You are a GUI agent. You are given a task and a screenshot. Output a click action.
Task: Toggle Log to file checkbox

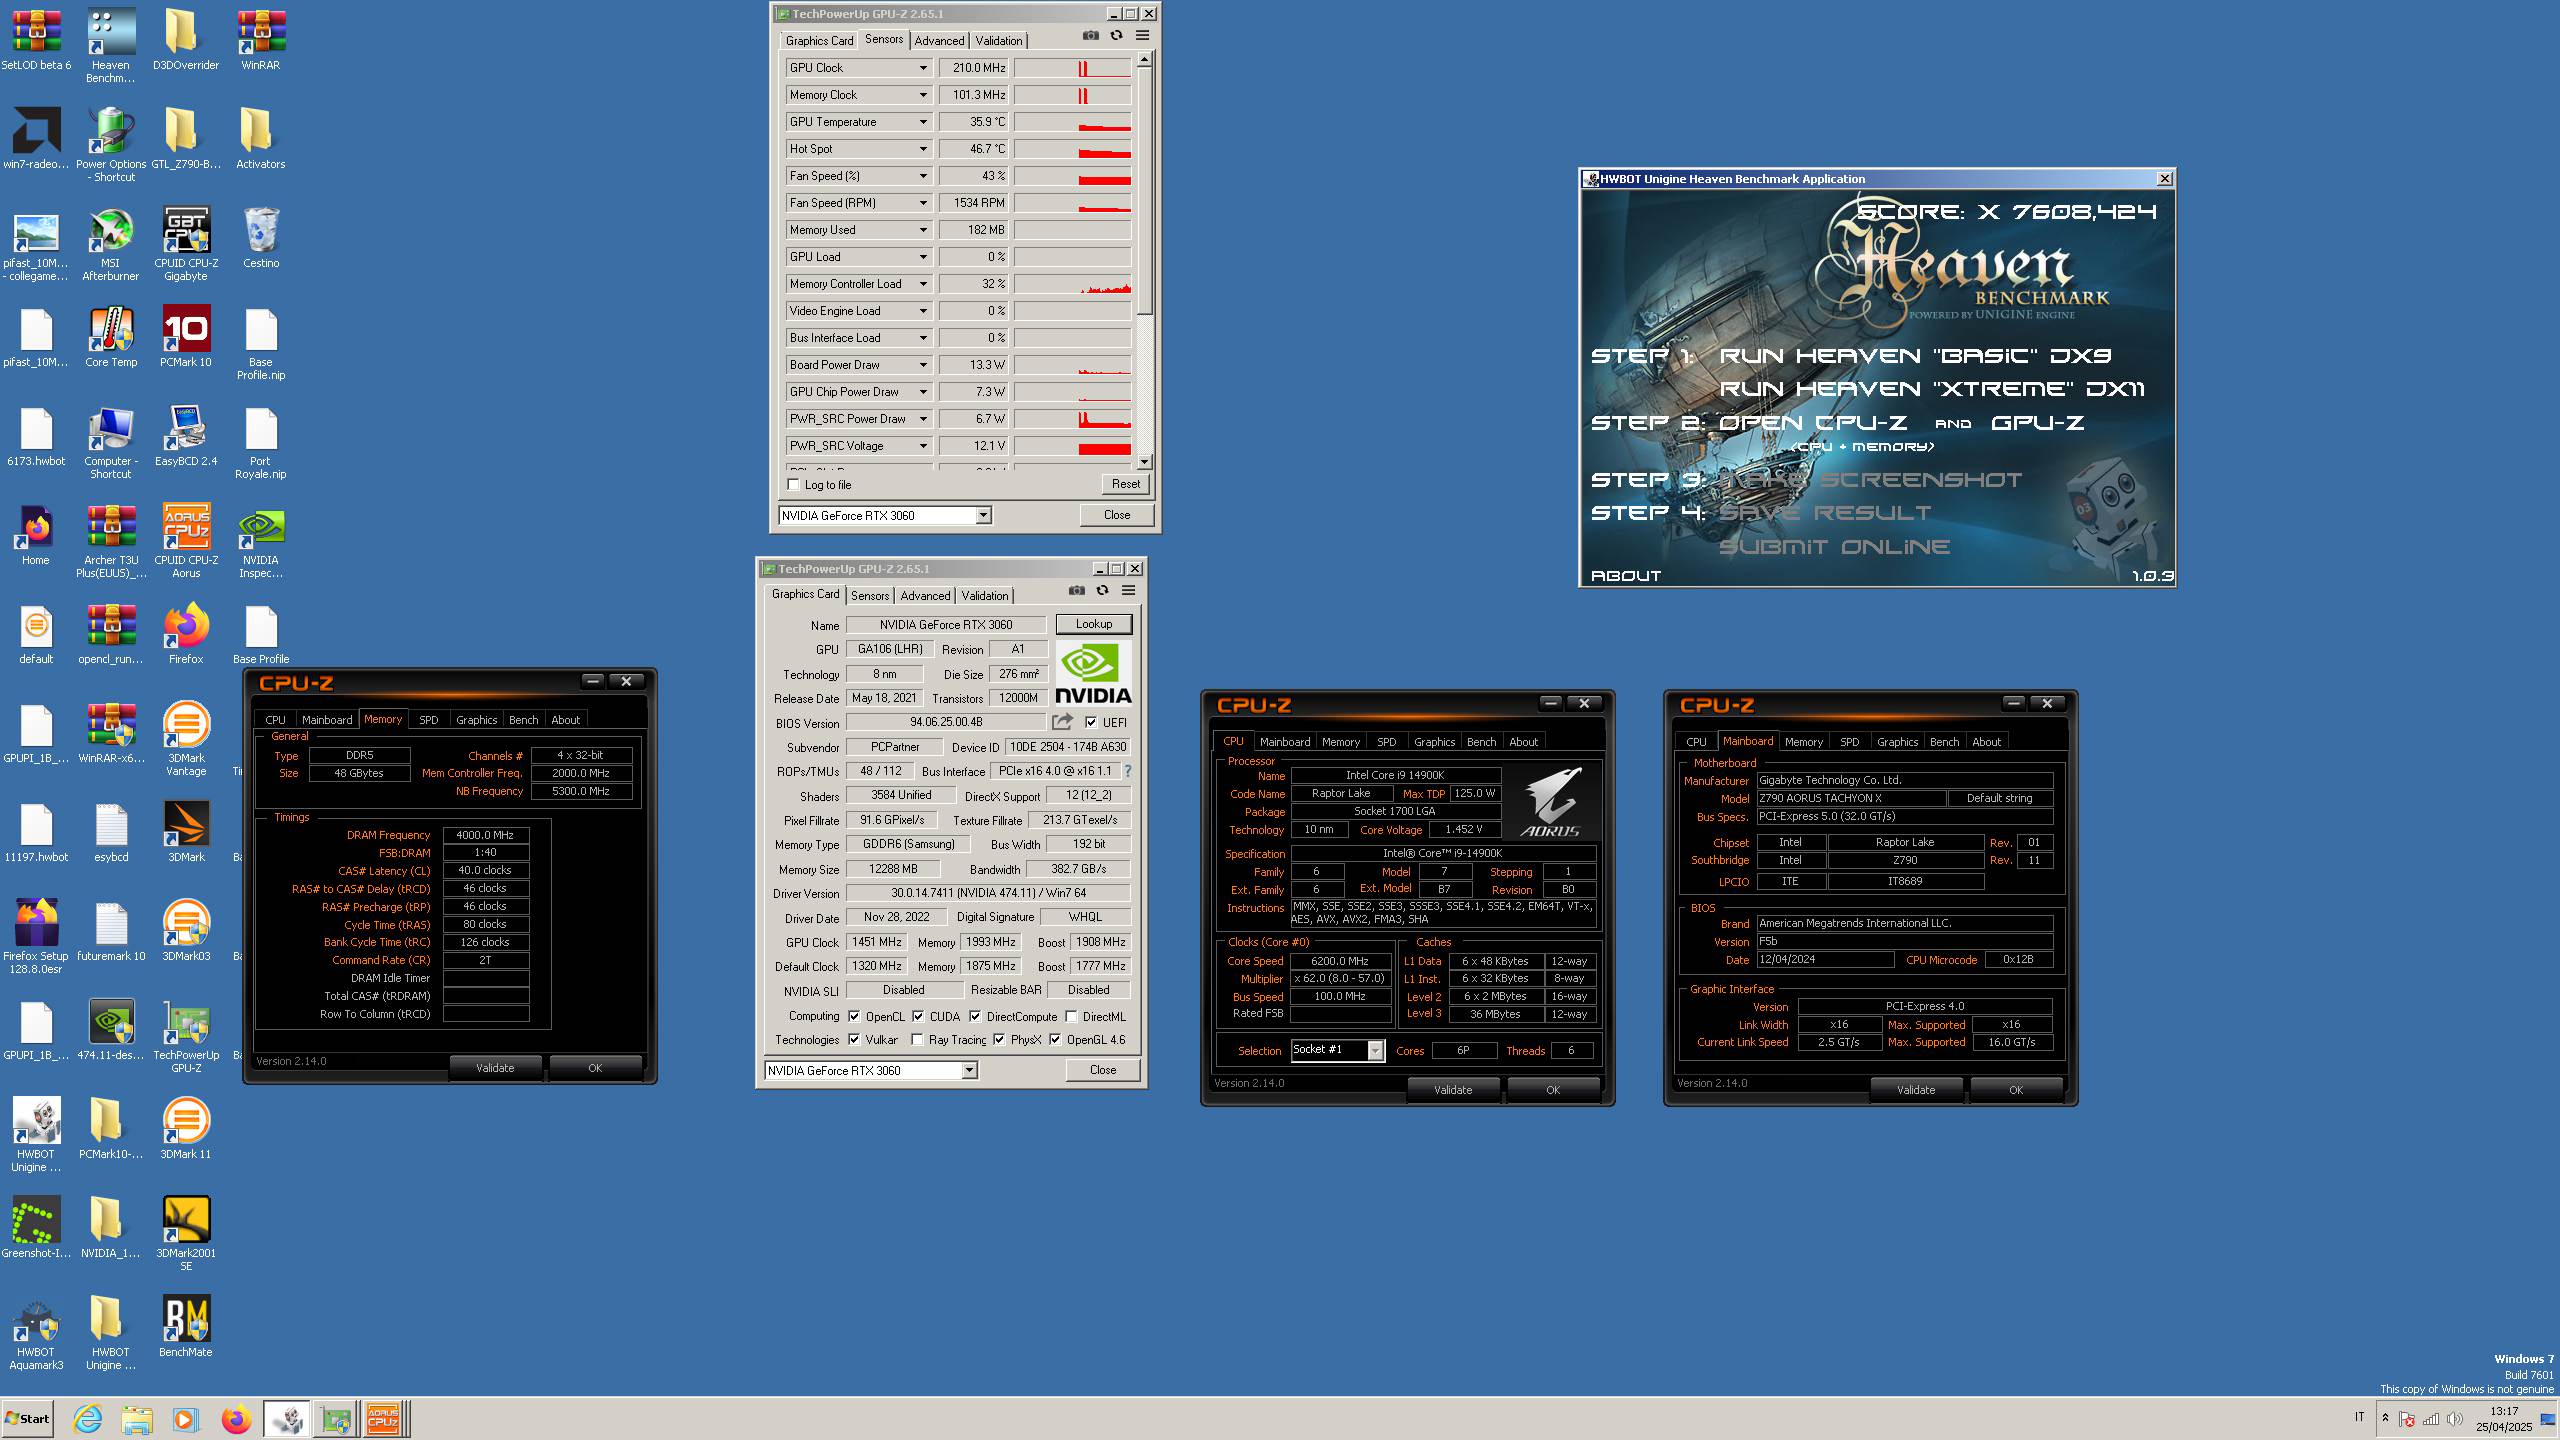tap(794, 485)
